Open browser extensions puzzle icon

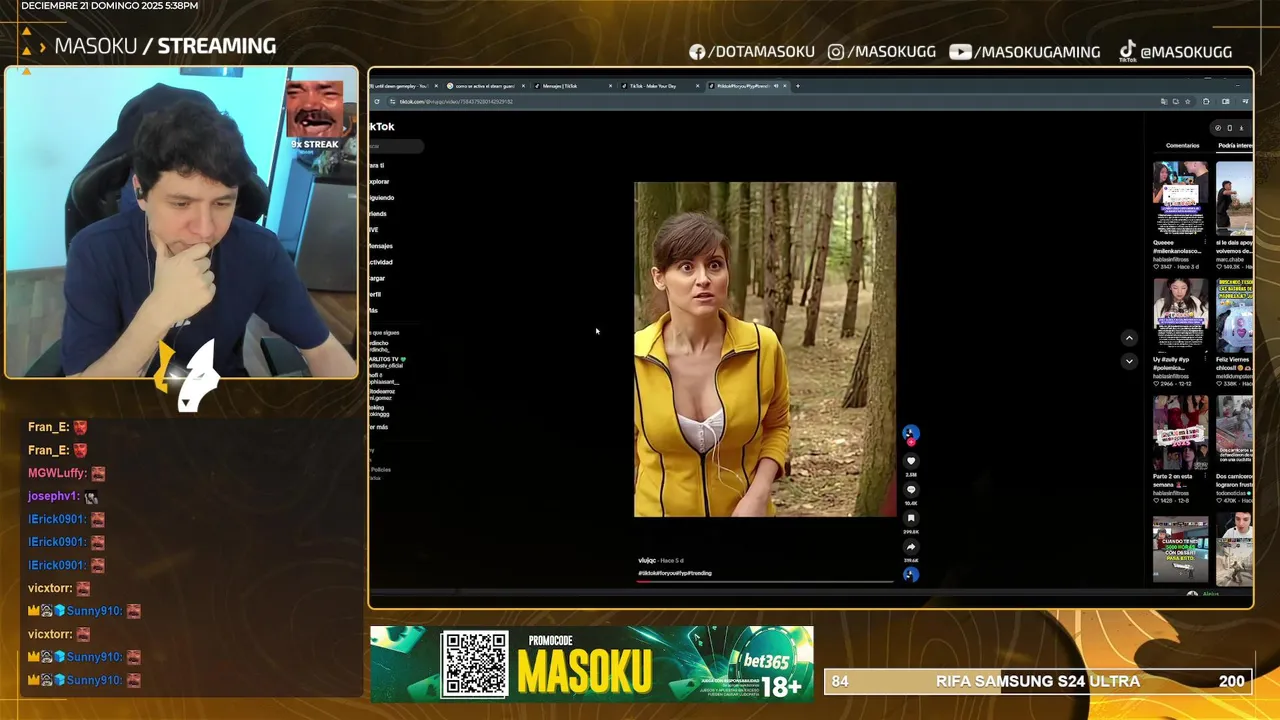pos(1206,101)
